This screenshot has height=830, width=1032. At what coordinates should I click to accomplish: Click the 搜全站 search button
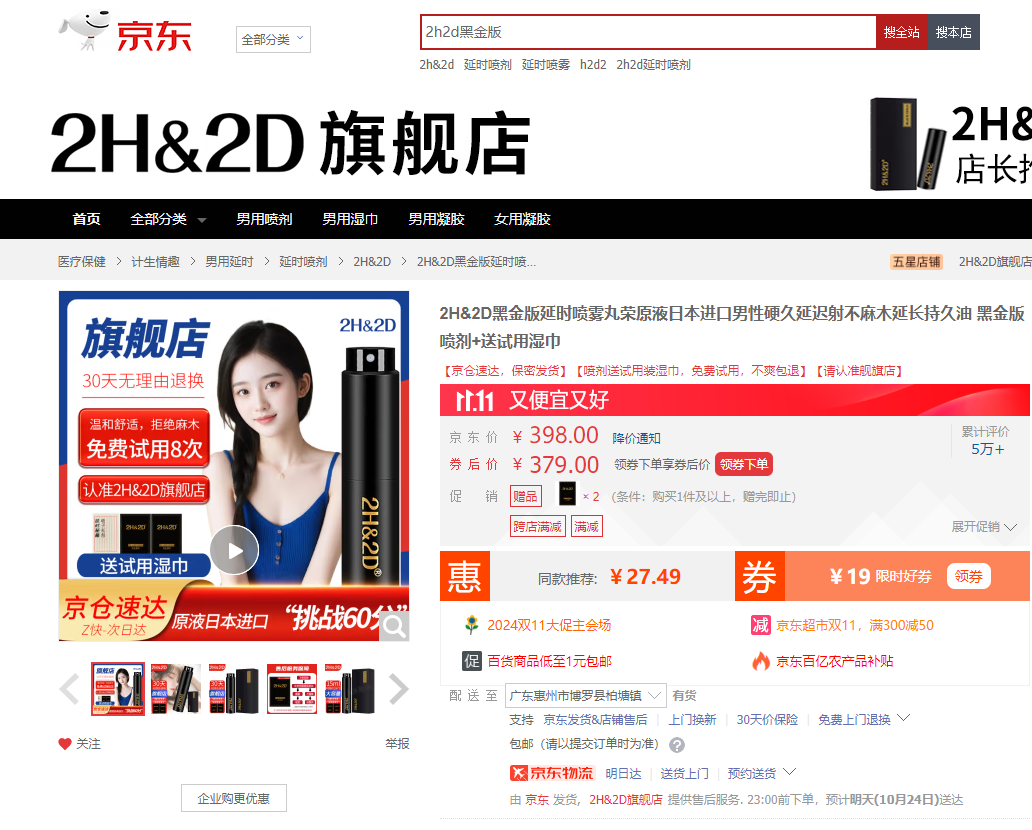(x=902, y=32)
